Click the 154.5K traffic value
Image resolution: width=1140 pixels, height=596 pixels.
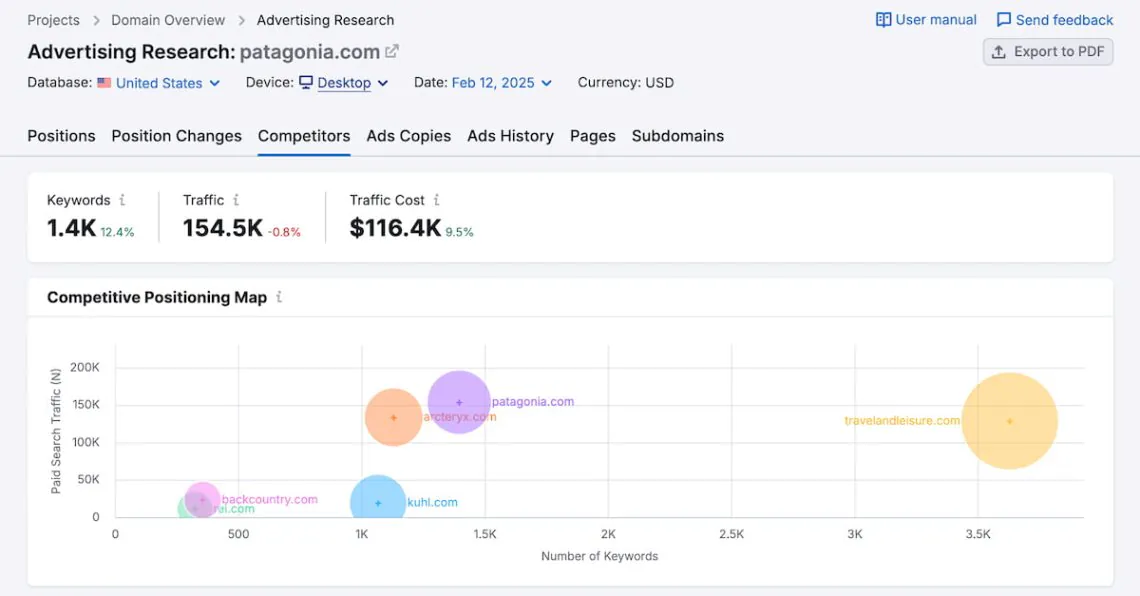(x=222, y=228)
